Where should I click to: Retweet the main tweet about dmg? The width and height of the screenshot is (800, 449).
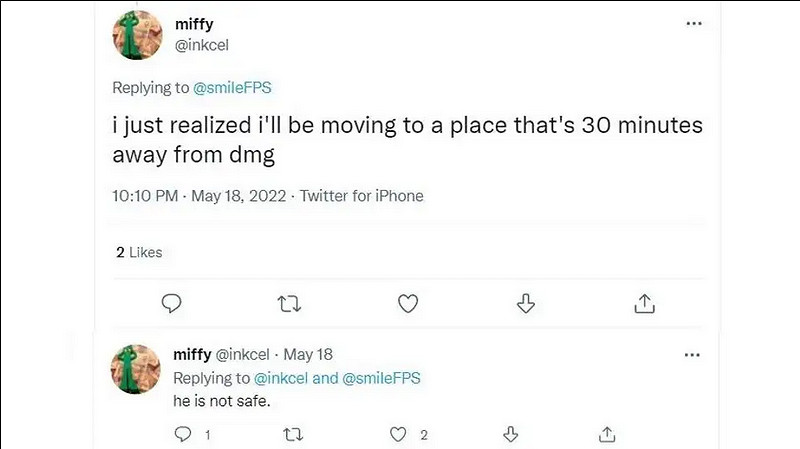click(x=289, y=303)
